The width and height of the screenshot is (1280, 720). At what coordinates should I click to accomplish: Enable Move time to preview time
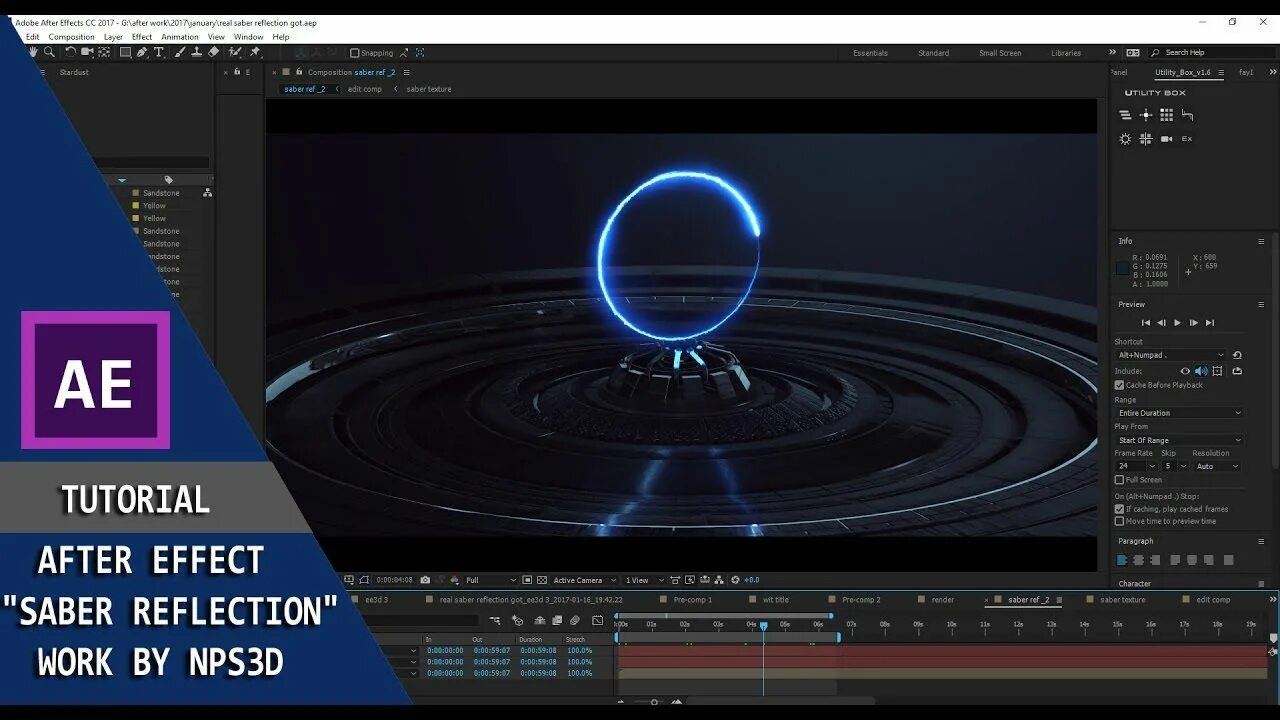tap(1119, 521)
